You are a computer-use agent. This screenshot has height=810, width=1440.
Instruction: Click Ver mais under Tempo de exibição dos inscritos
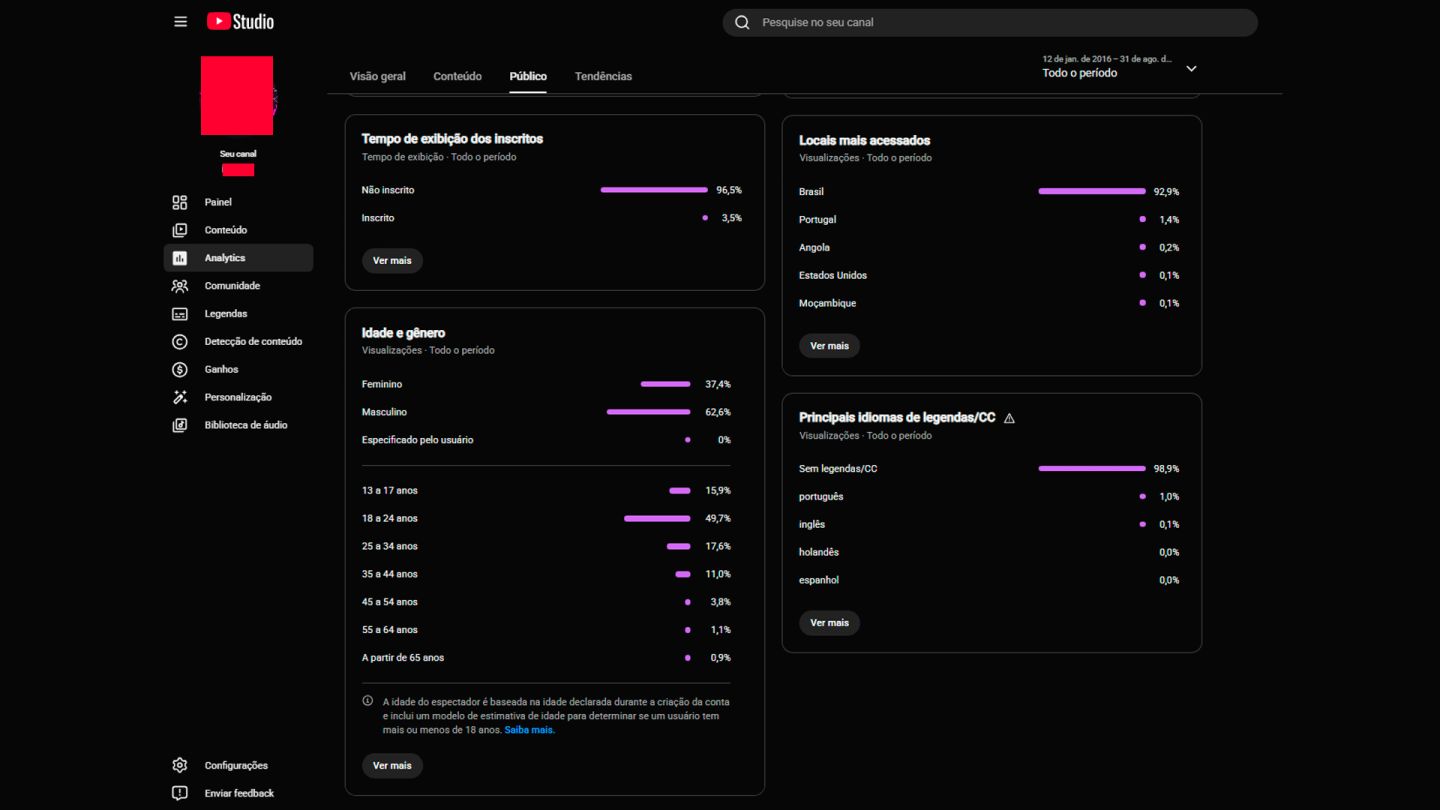coord(392,260)
